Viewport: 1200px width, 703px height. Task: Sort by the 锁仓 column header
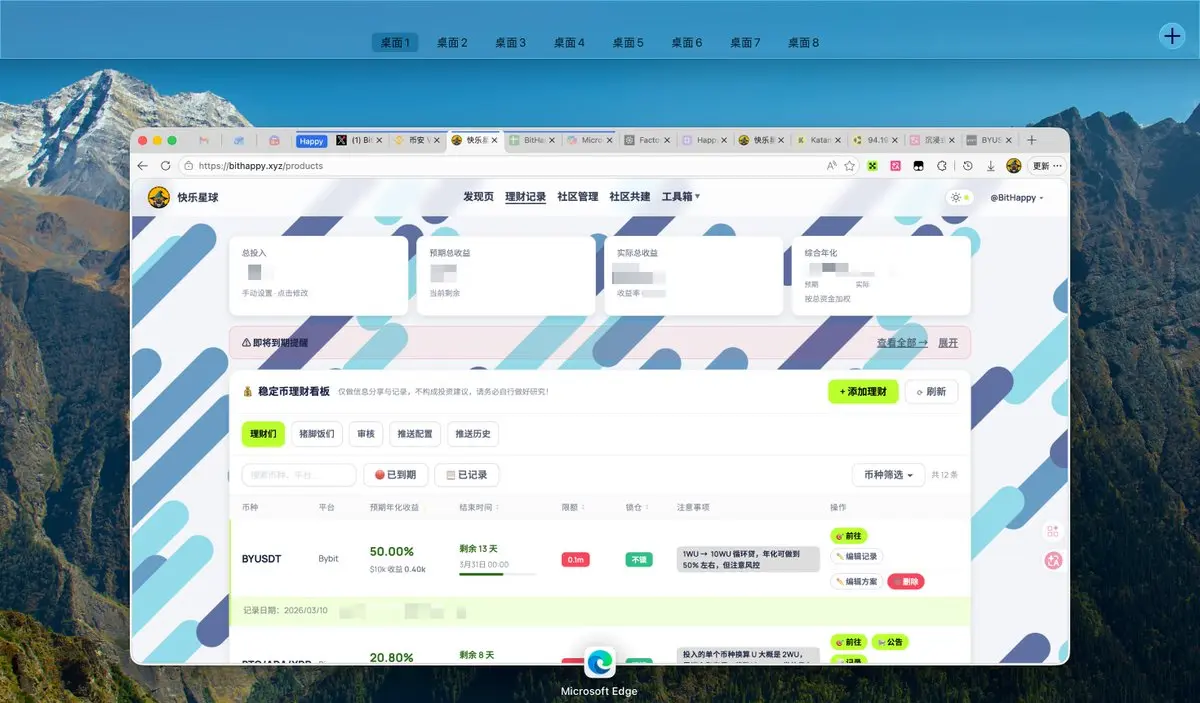(x=635, y=507)
